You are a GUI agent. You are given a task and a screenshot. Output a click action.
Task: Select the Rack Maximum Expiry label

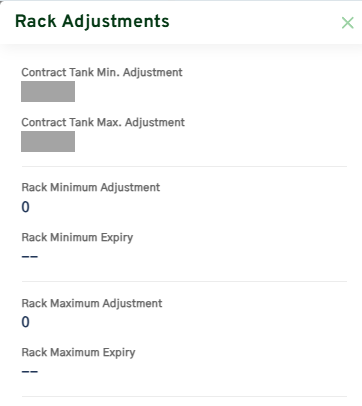click(x=78, y=353)
